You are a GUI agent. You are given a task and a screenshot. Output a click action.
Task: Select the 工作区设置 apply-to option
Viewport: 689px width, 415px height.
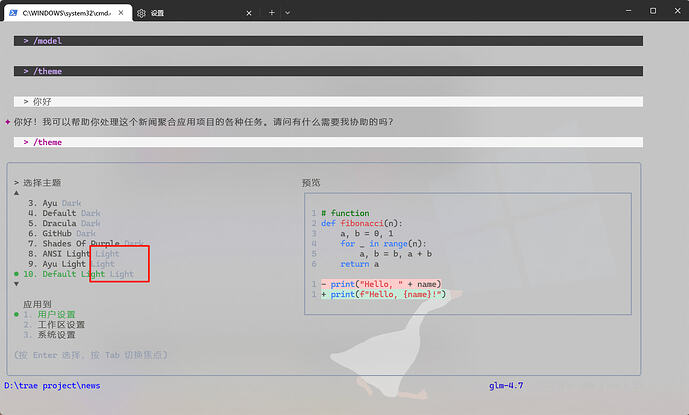coord(60,325)
